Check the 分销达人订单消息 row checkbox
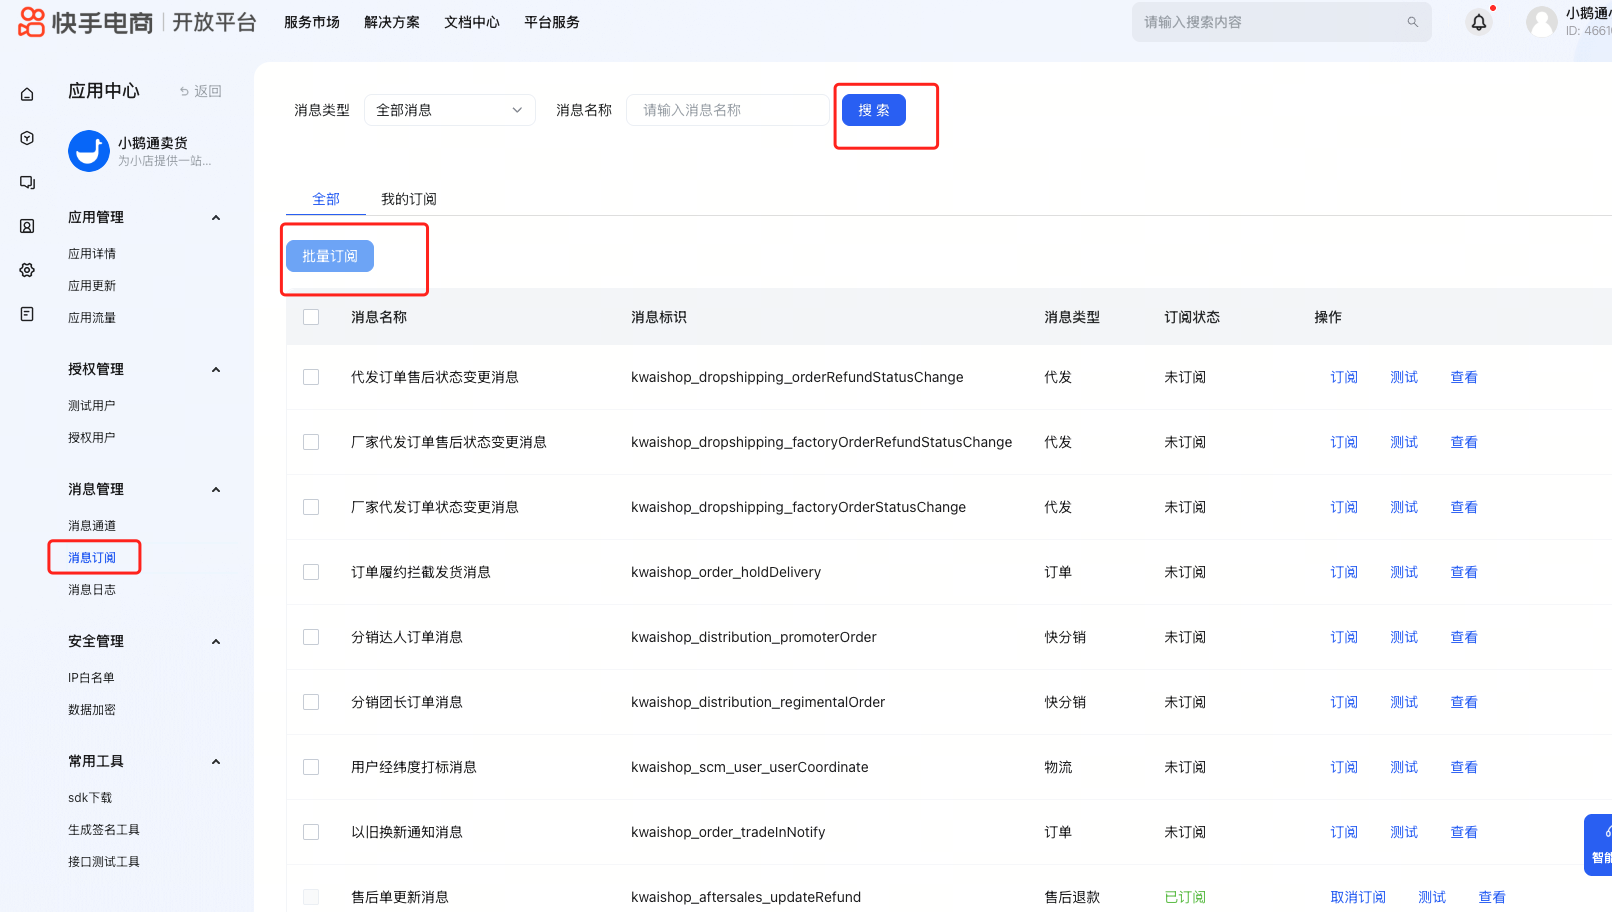1612x912 pixels. pyautogui.click(x=311, y=637)
